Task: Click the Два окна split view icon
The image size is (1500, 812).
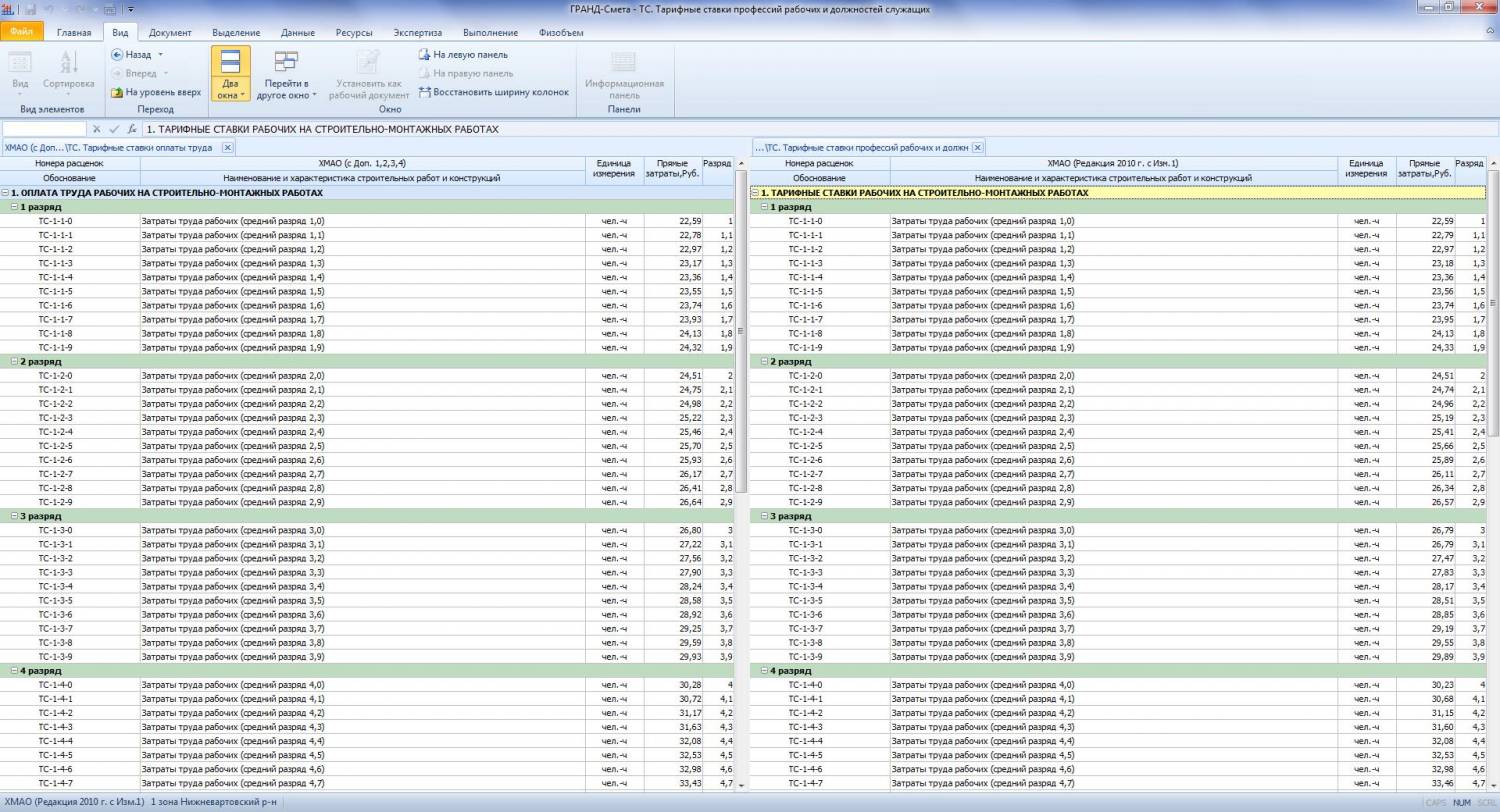Action: (230, 62)
